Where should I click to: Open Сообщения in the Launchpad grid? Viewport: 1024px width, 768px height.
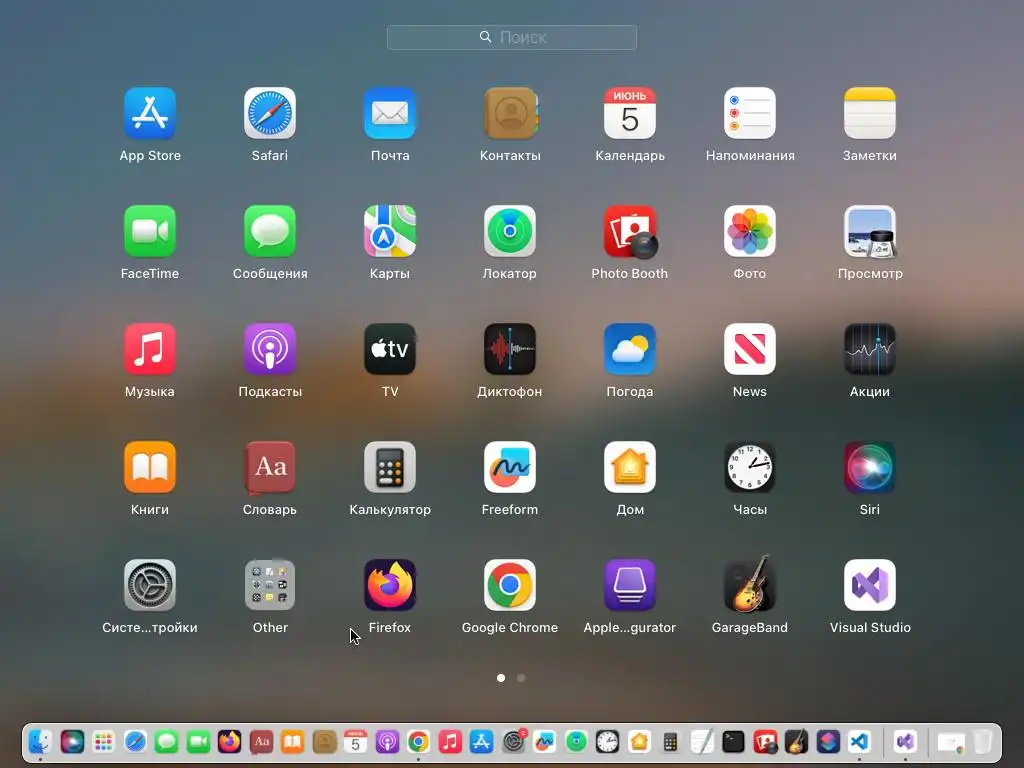pos(270,232)
